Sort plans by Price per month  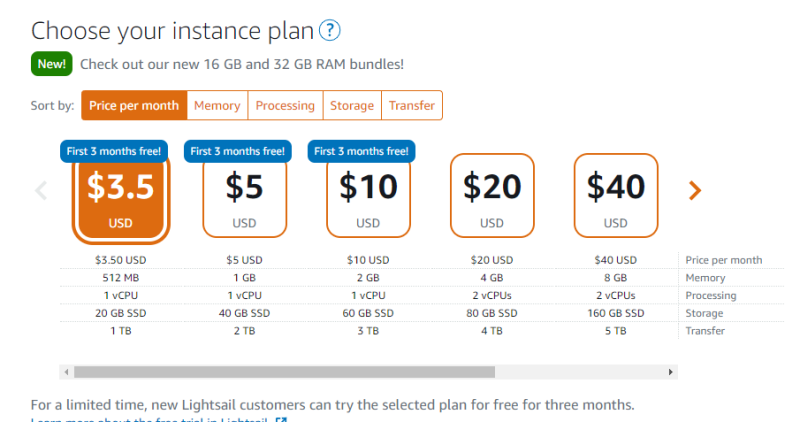[x=134, y=105]
